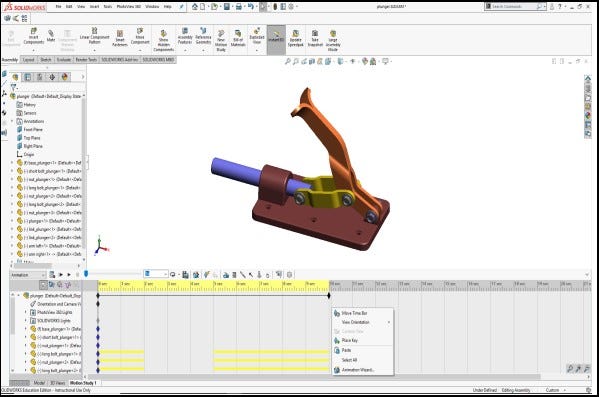Select the end key point at 10 sec
Viewport: 599px width, 397px height.
329,296
